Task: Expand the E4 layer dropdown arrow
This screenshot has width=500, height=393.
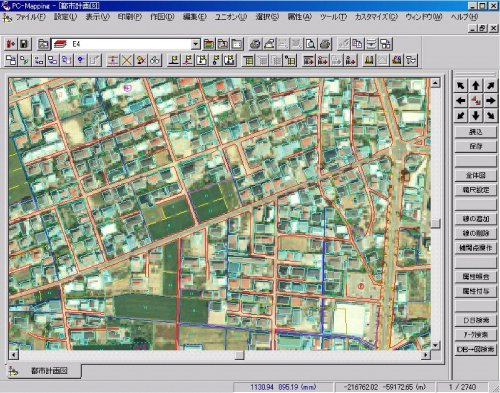Action: [x=196, y=44]
